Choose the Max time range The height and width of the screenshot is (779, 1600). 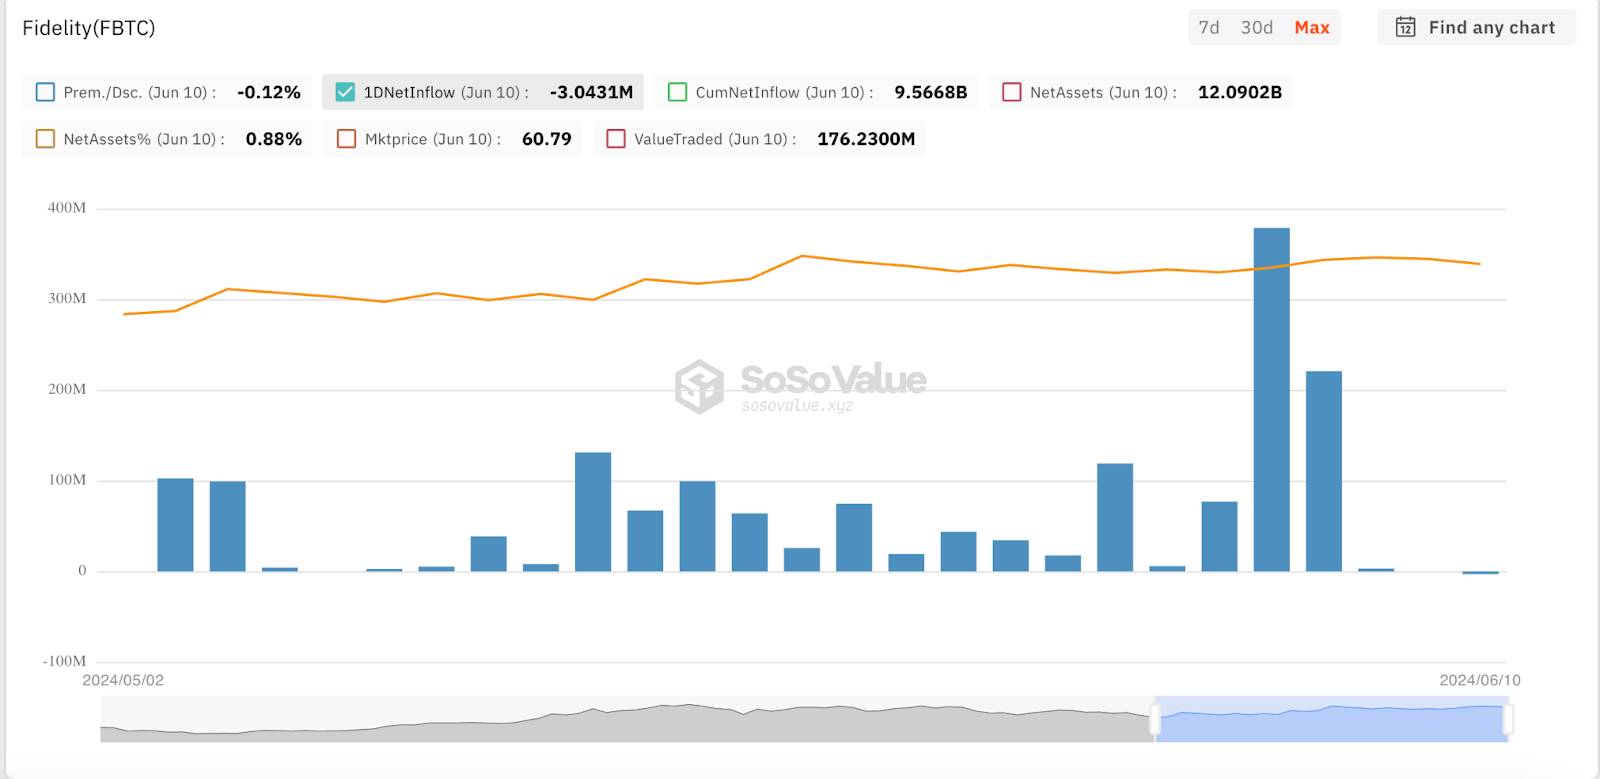pos(1312,28)
